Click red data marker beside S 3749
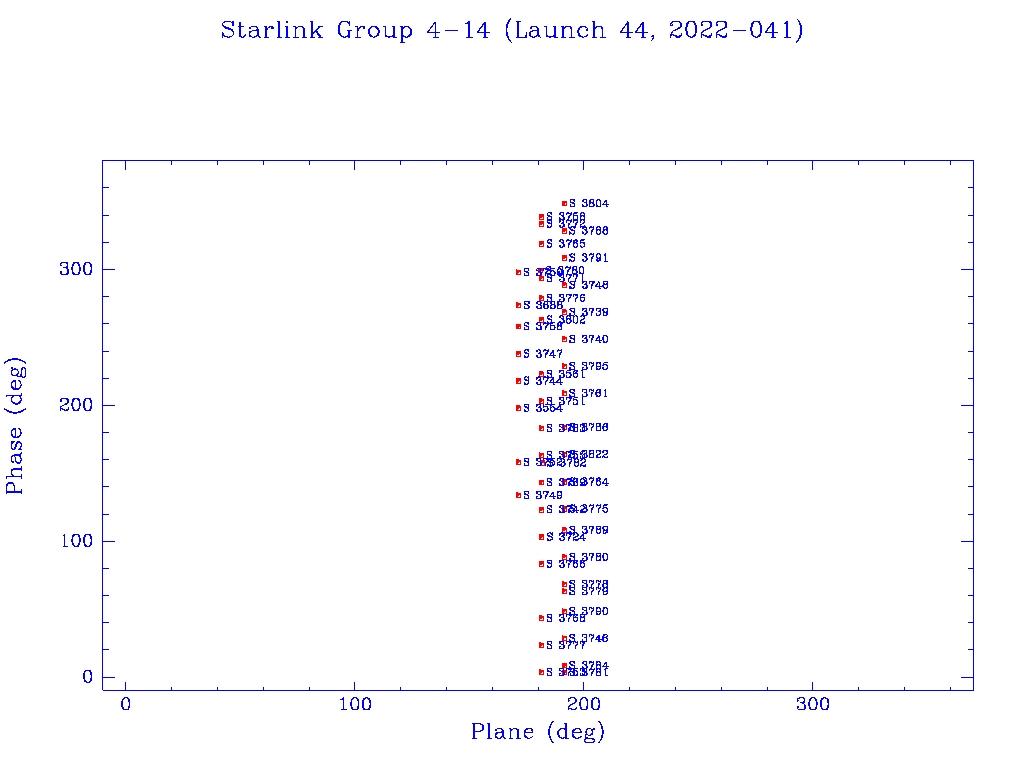This screenshot has width=1024, height=768. [519, 495]
